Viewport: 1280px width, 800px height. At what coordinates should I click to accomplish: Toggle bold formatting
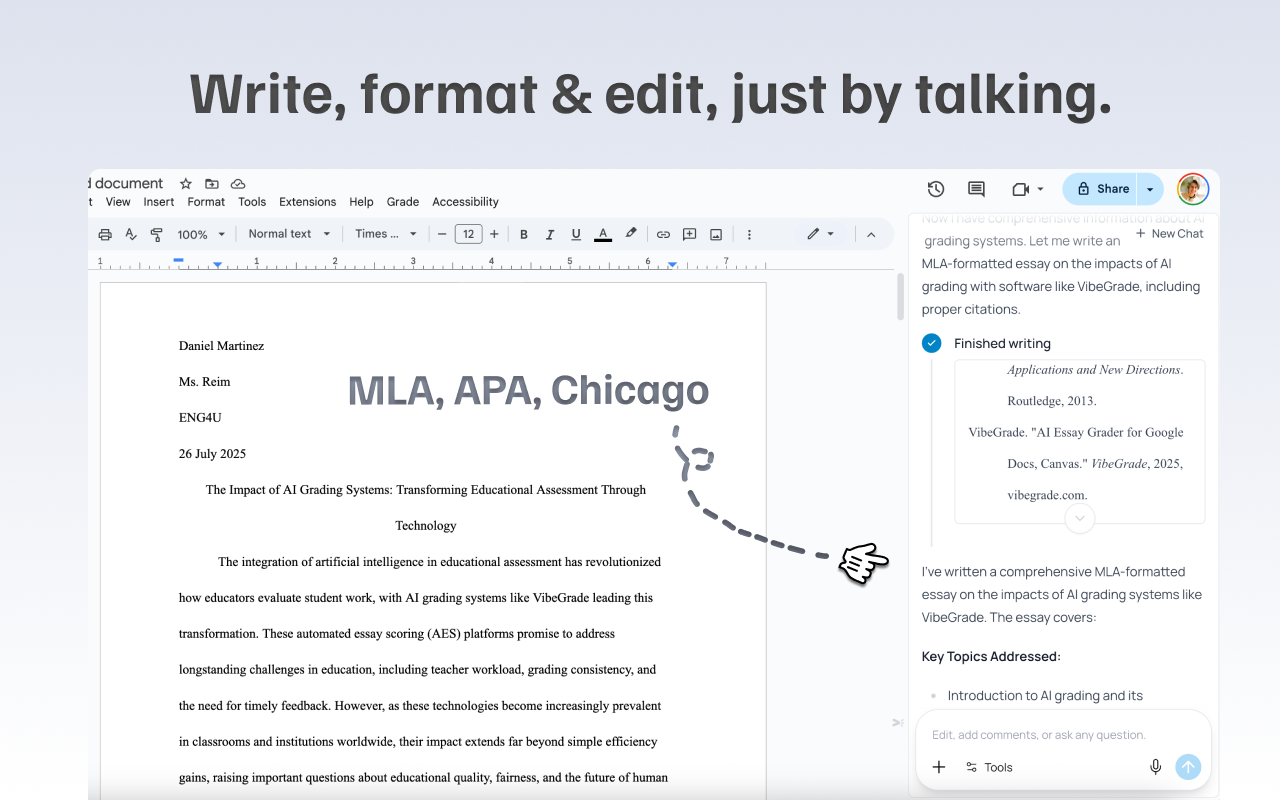523,233
